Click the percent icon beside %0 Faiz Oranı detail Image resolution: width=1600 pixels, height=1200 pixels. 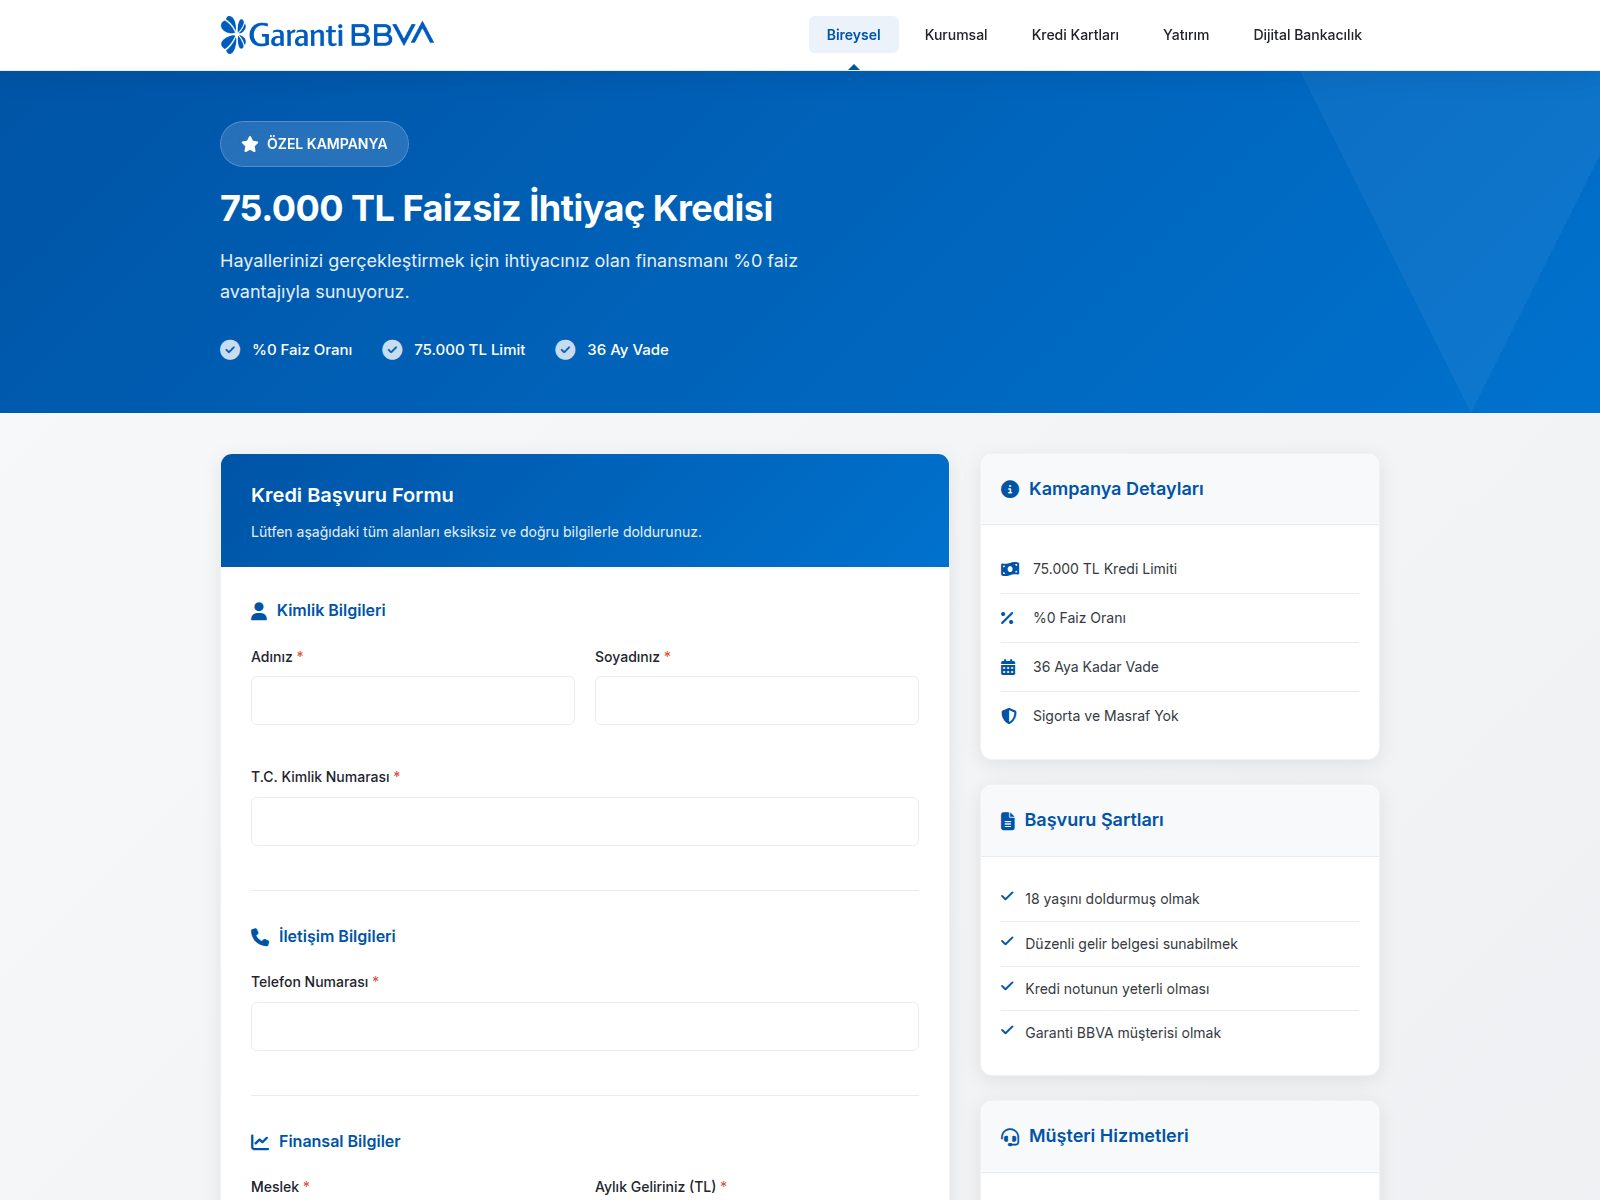[x=1007, y=618]
